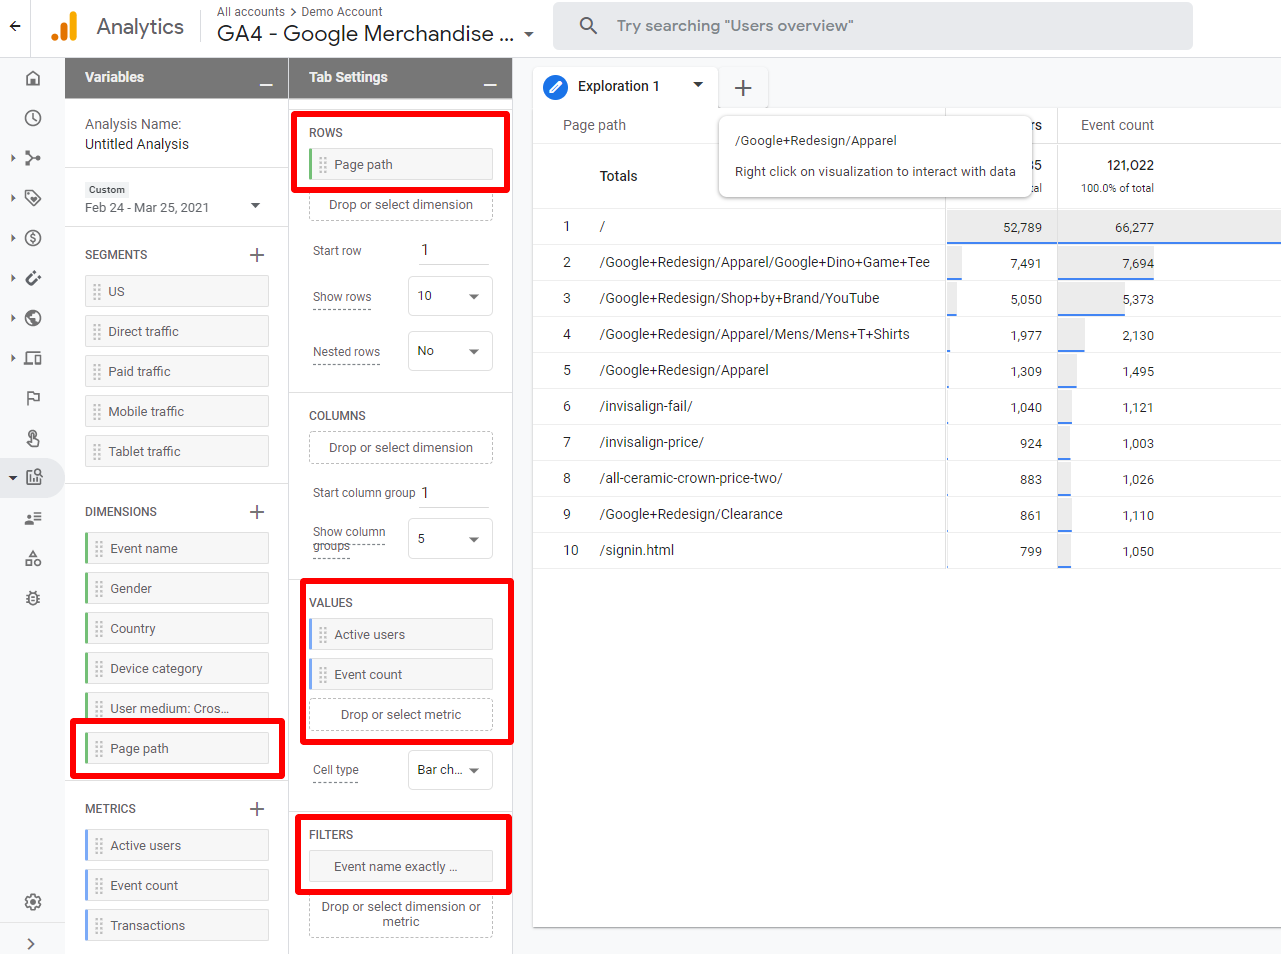Click Event count chip under VALUES
Screen dimensions: 1281x954
click(401, 674)
